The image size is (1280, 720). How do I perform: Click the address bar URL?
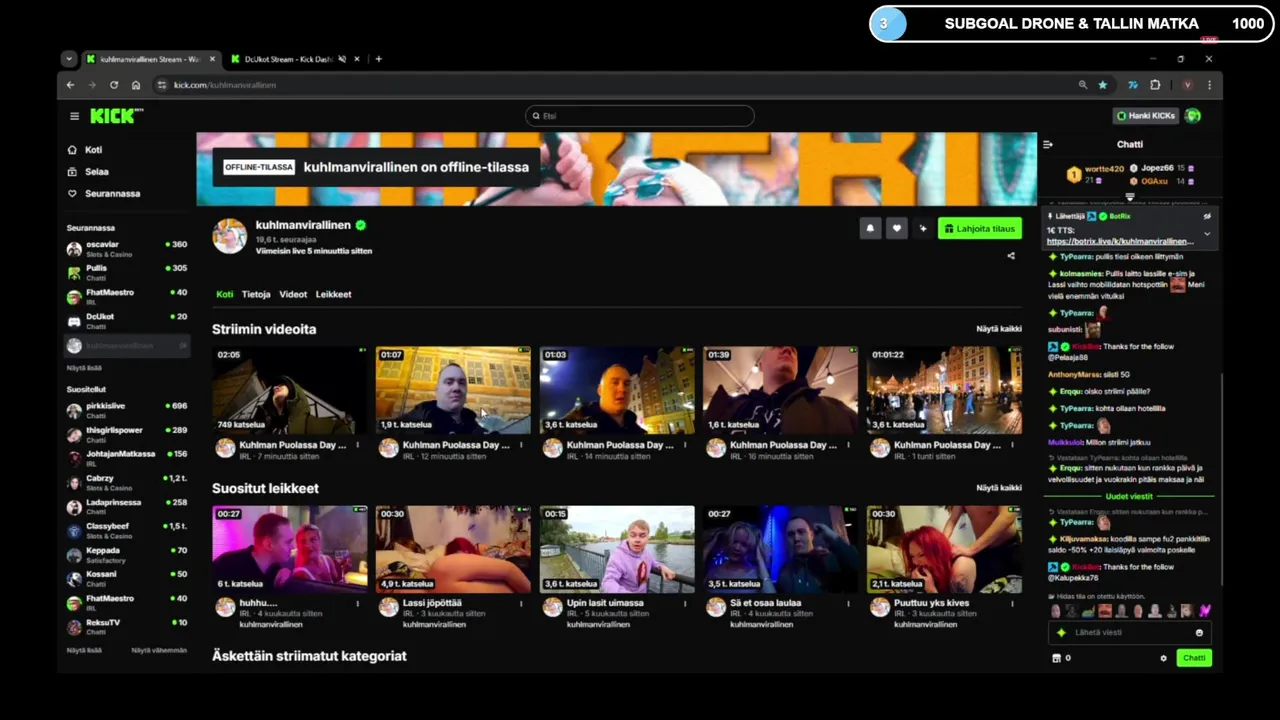[x=224, y=85]
